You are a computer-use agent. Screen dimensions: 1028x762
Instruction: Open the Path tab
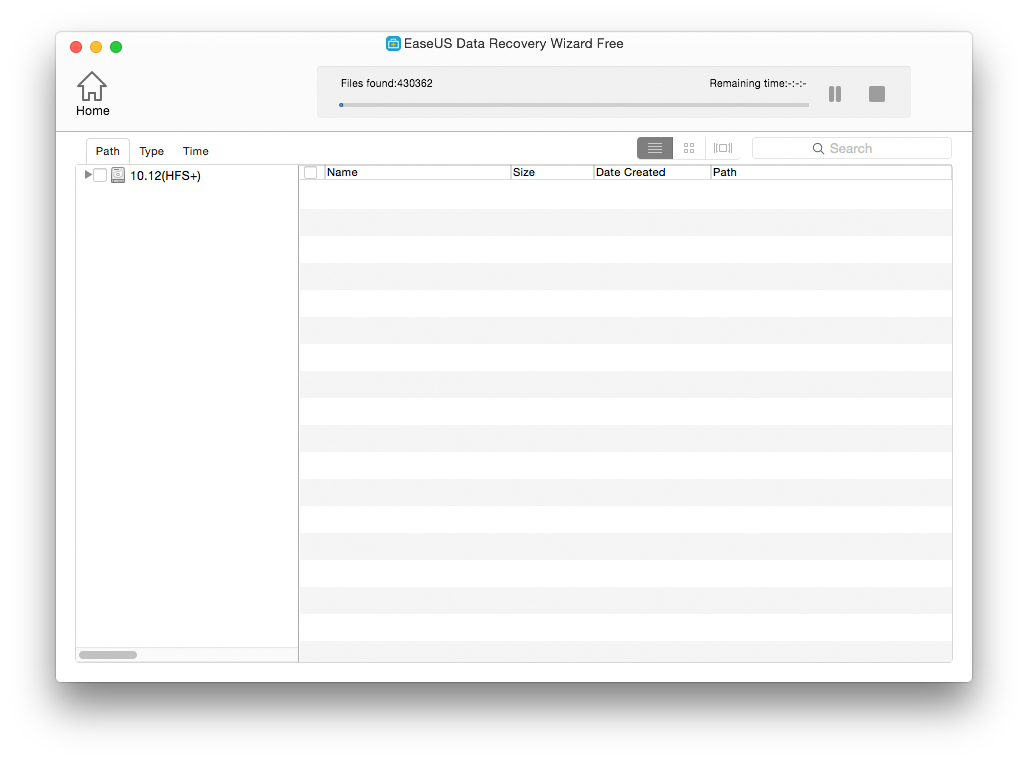(108, 151)
